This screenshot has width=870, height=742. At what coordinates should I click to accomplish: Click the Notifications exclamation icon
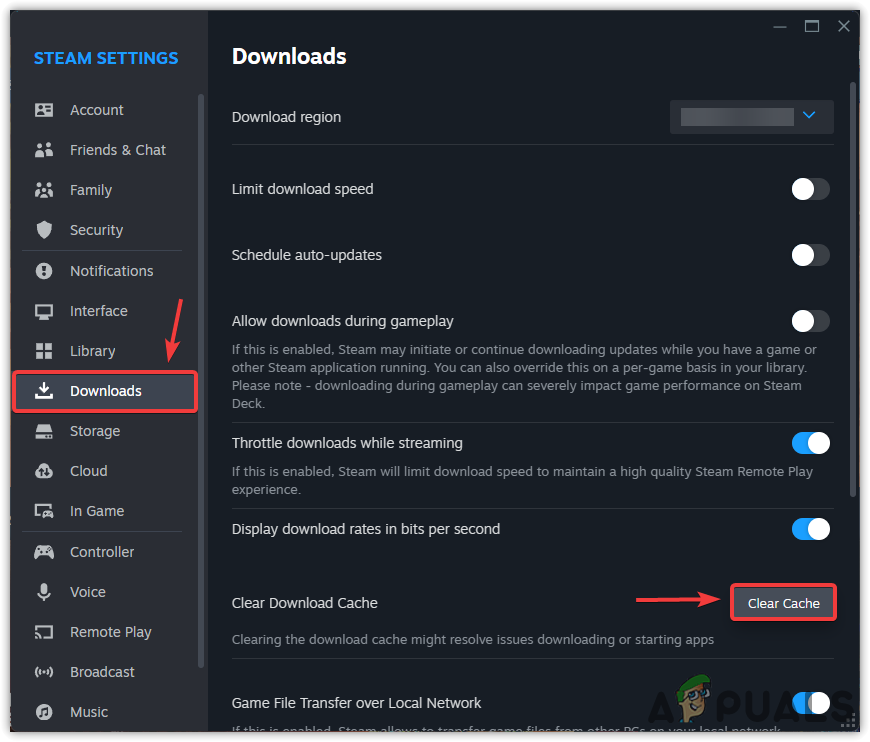(x=44, y=271)
